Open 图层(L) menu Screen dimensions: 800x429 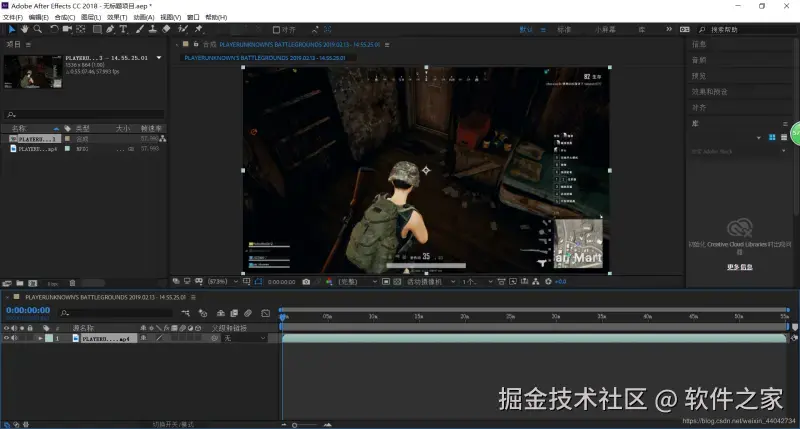(x=91, y=17)
